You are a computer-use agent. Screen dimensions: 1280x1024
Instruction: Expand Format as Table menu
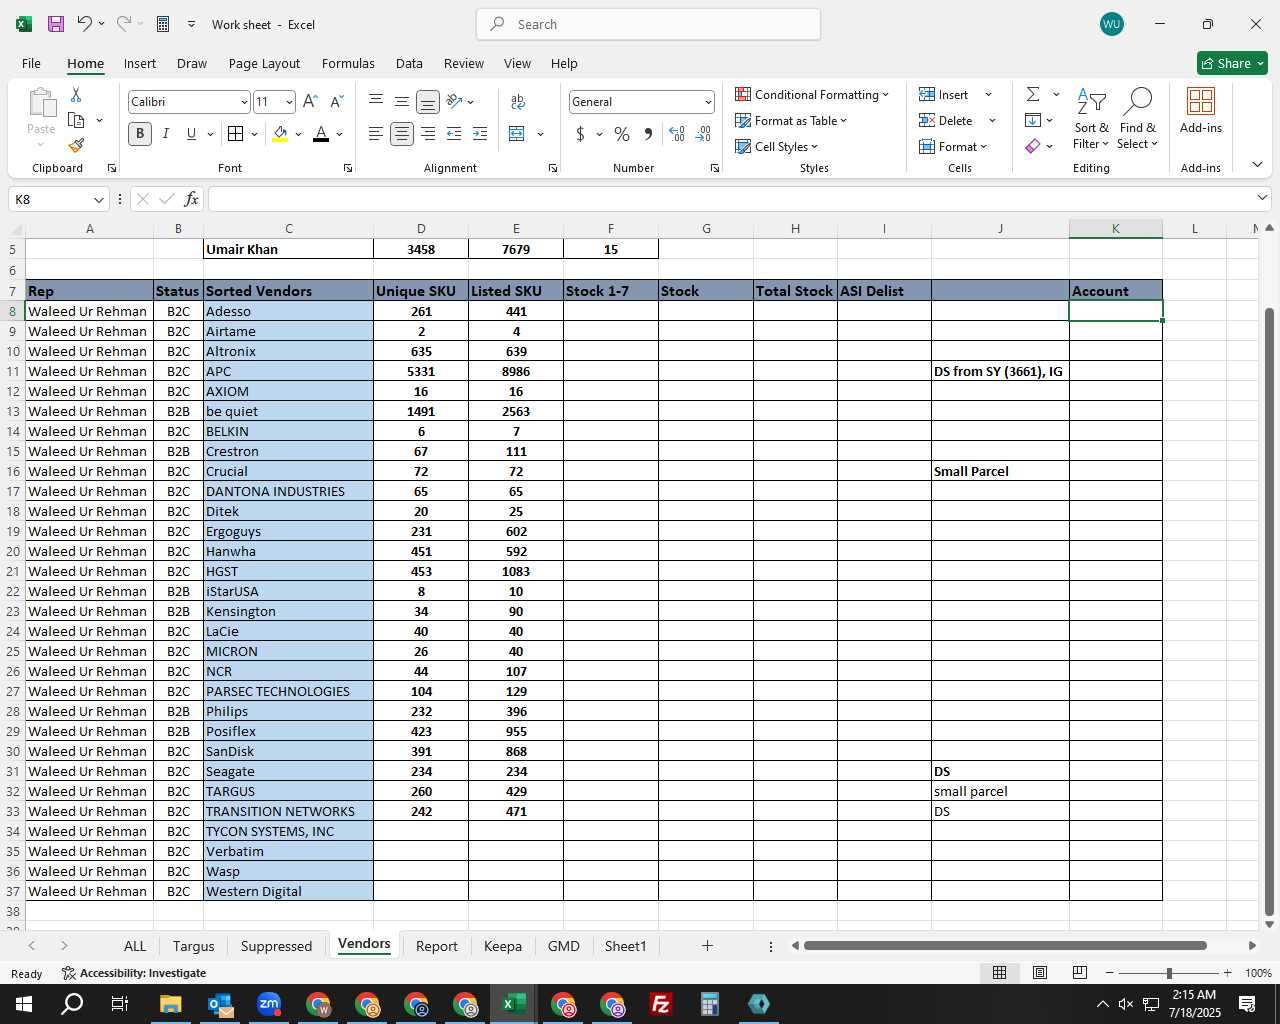coord(791,120)
